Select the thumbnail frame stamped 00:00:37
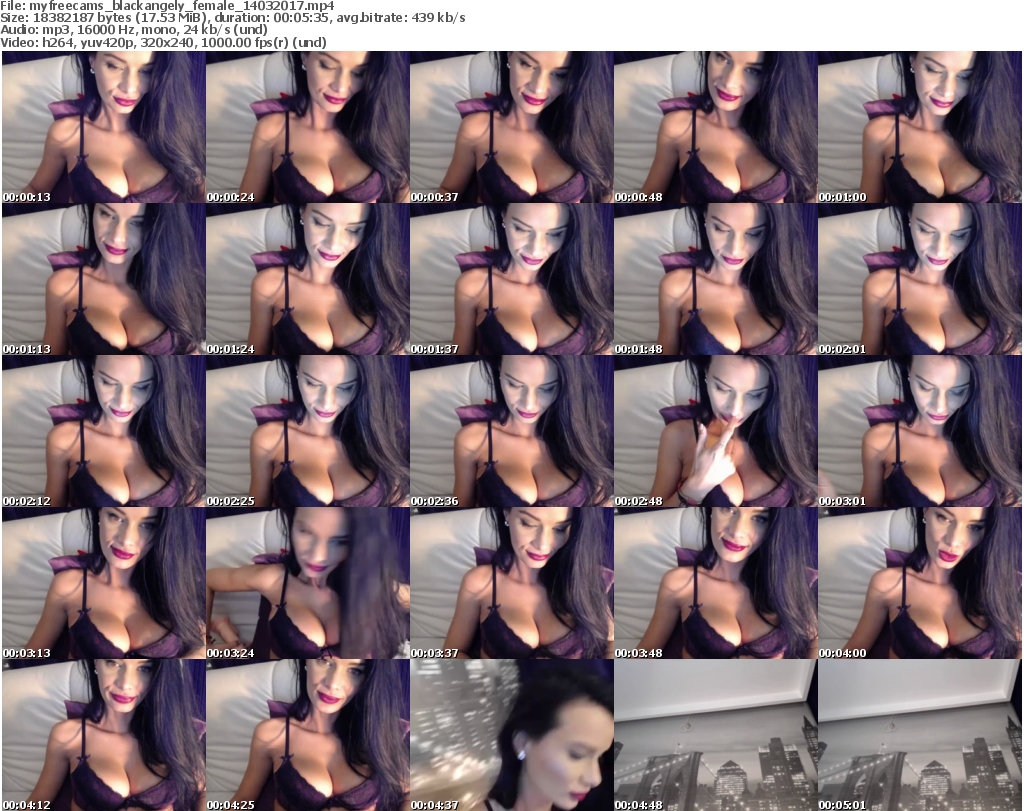The image size is (1024, 811). [511, 127]
